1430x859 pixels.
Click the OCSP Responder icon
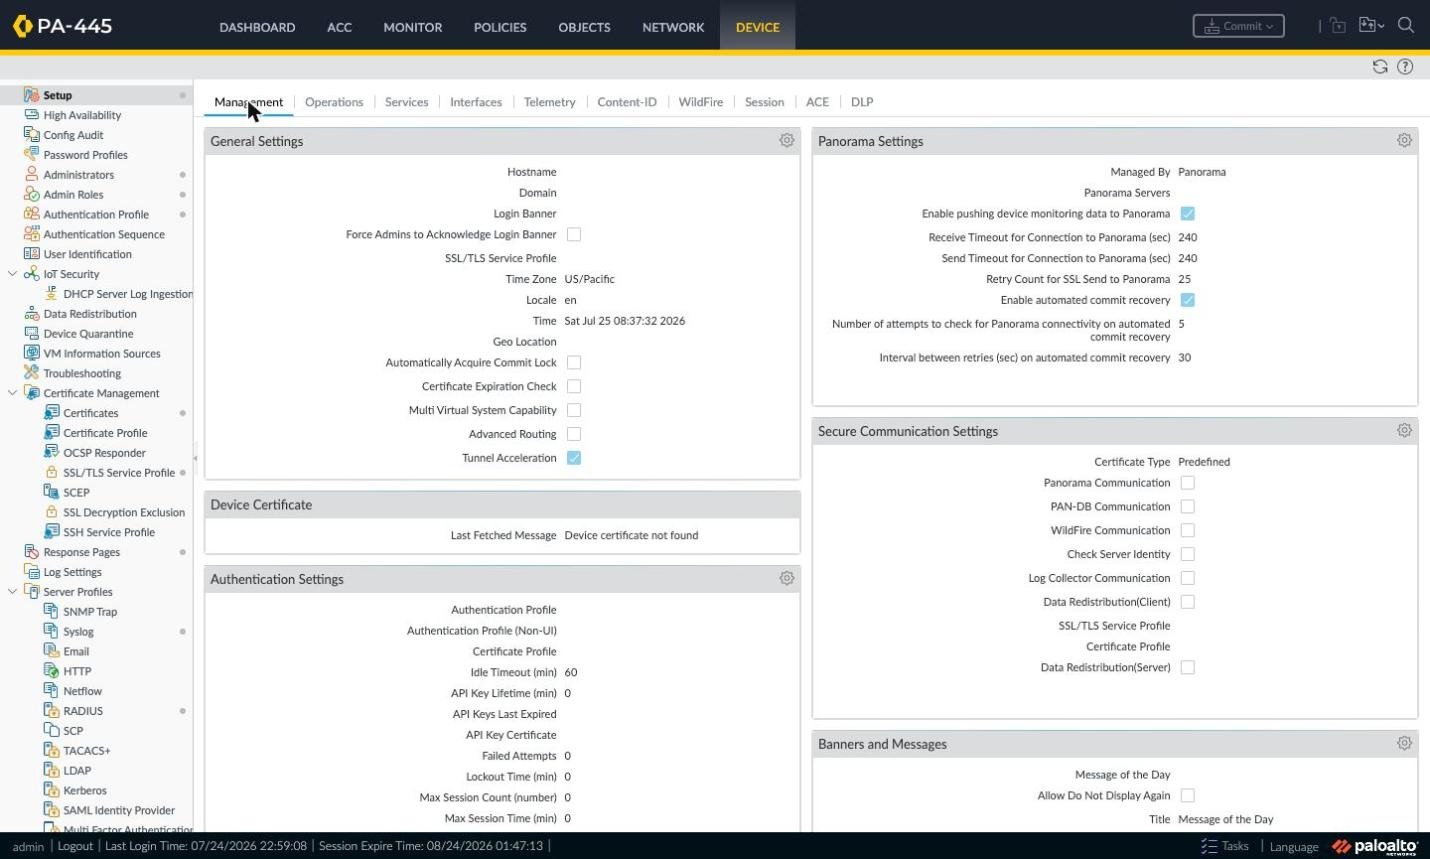(51, 453)
